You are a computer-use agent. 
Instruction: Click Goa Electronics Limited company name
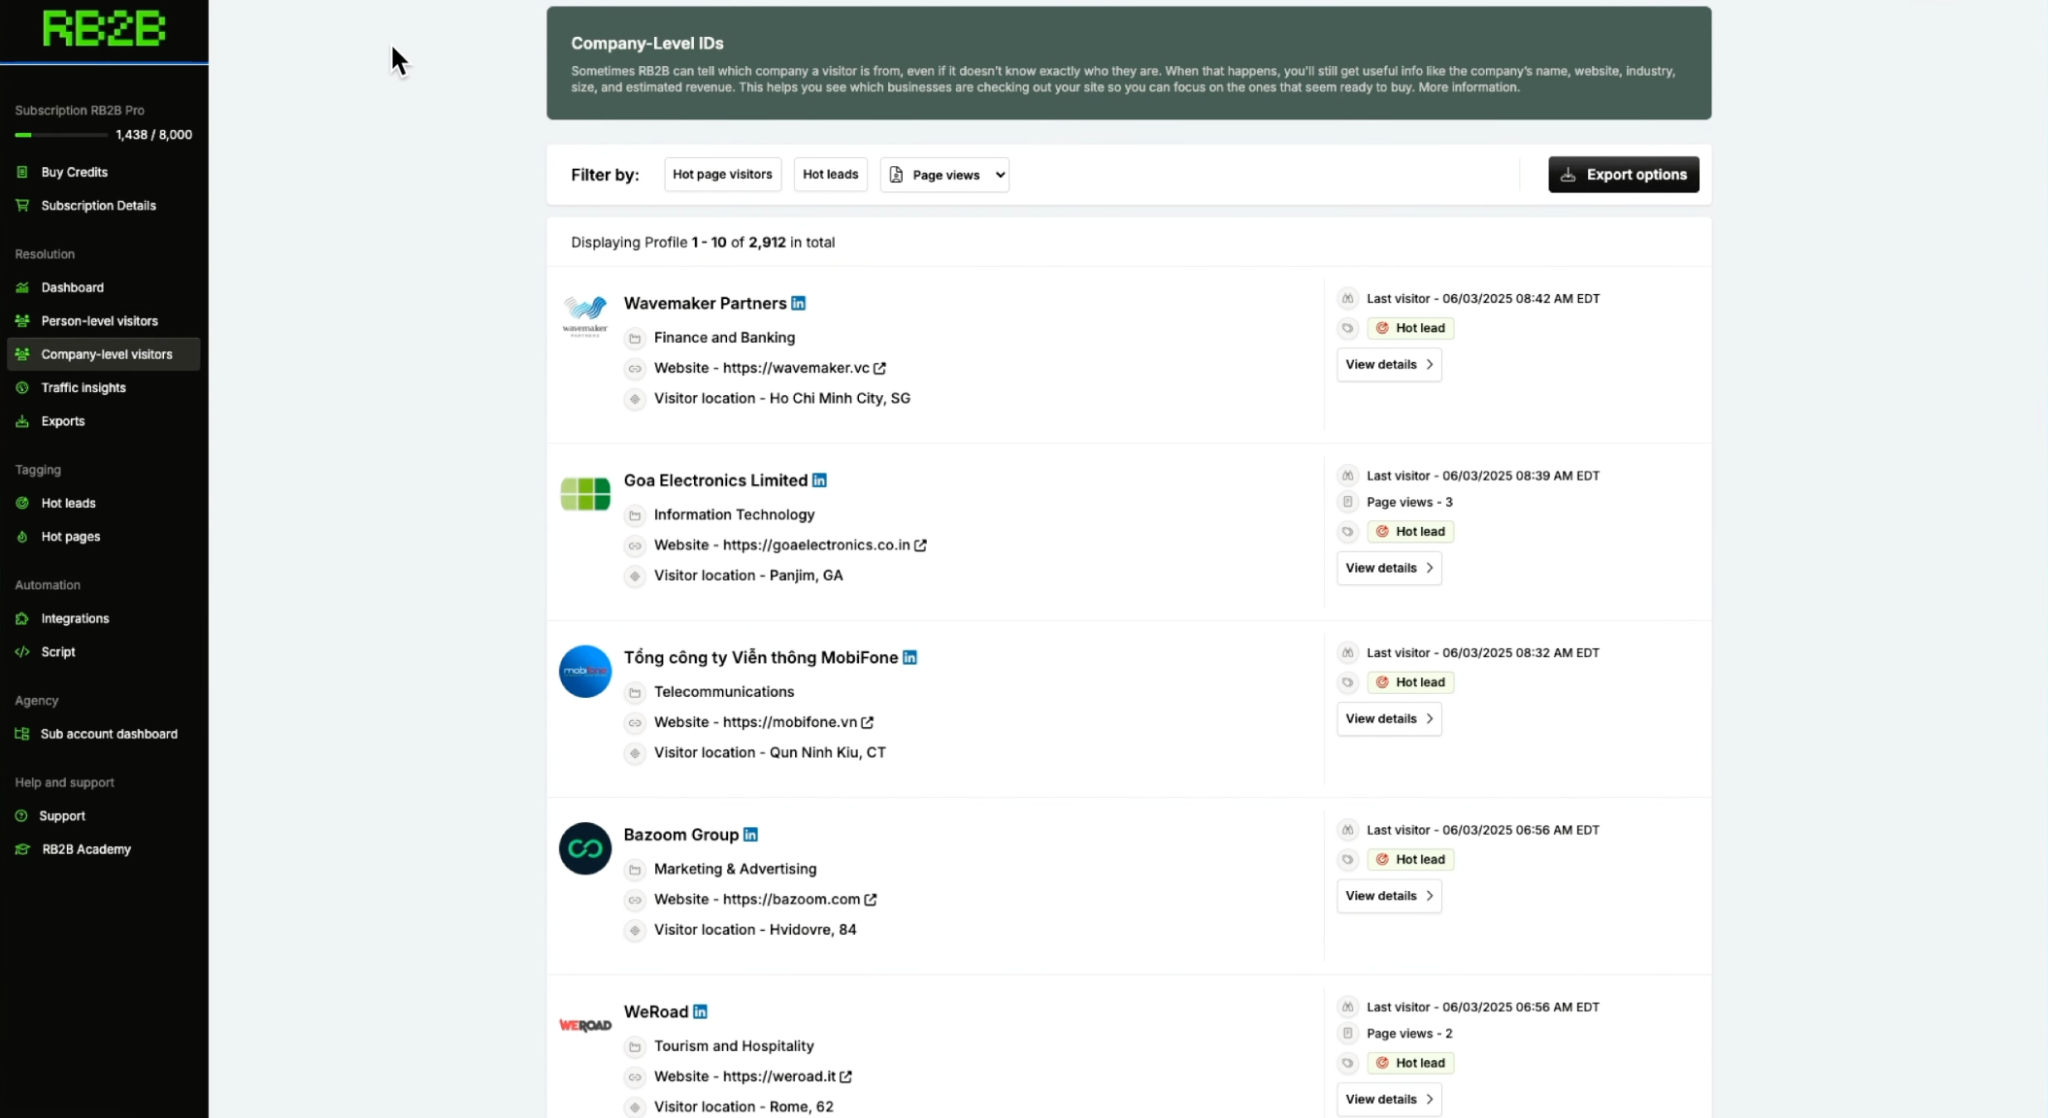pos(716,480)
